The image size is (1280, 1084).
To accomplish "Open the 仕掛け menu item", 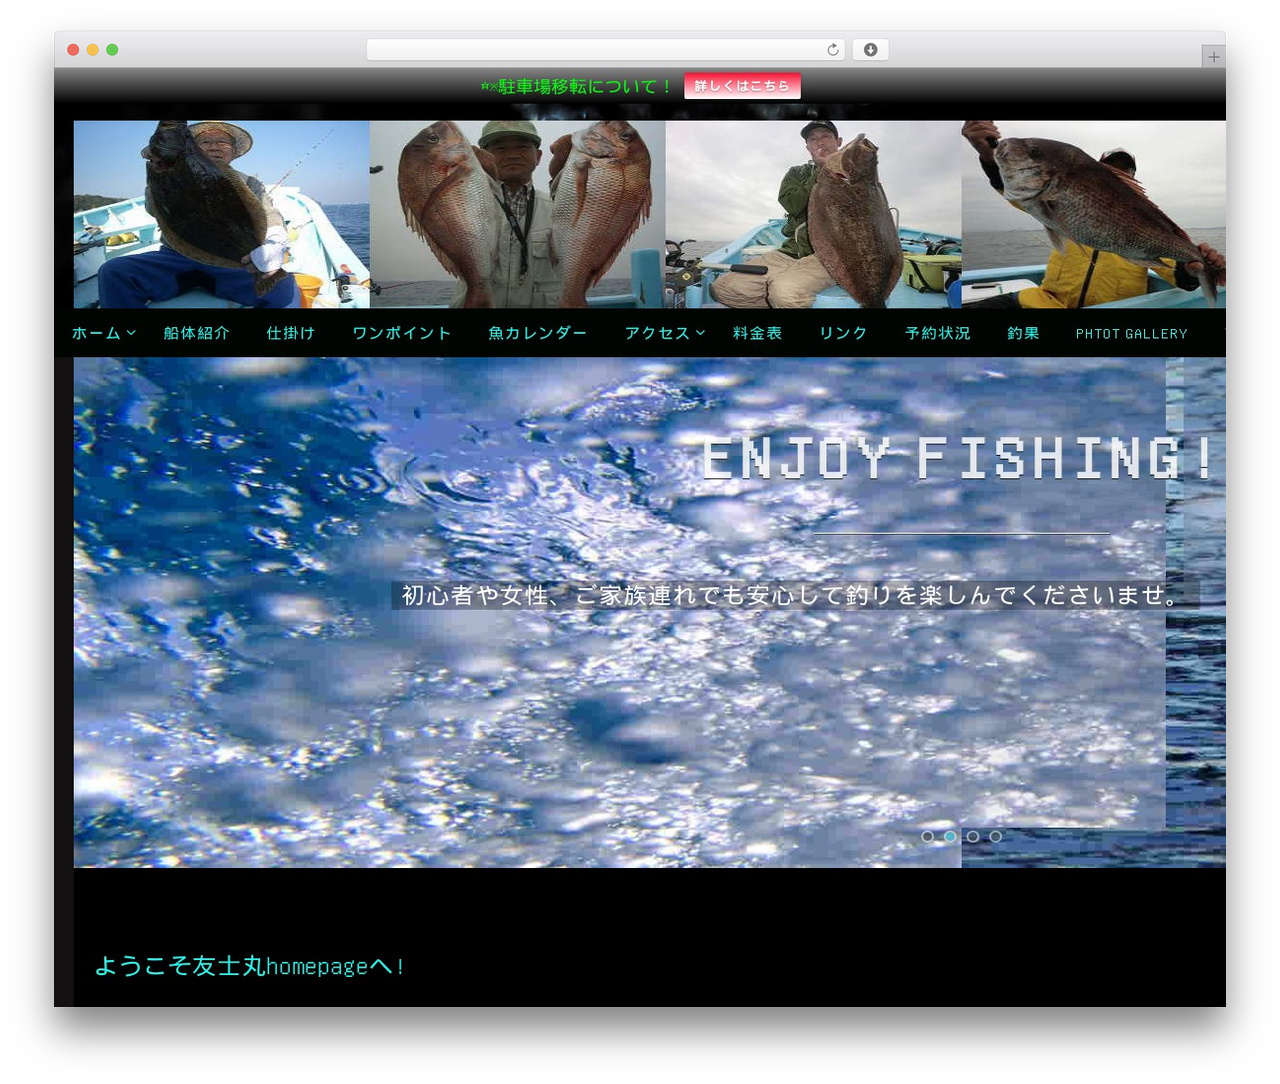I will coord(291,333).
